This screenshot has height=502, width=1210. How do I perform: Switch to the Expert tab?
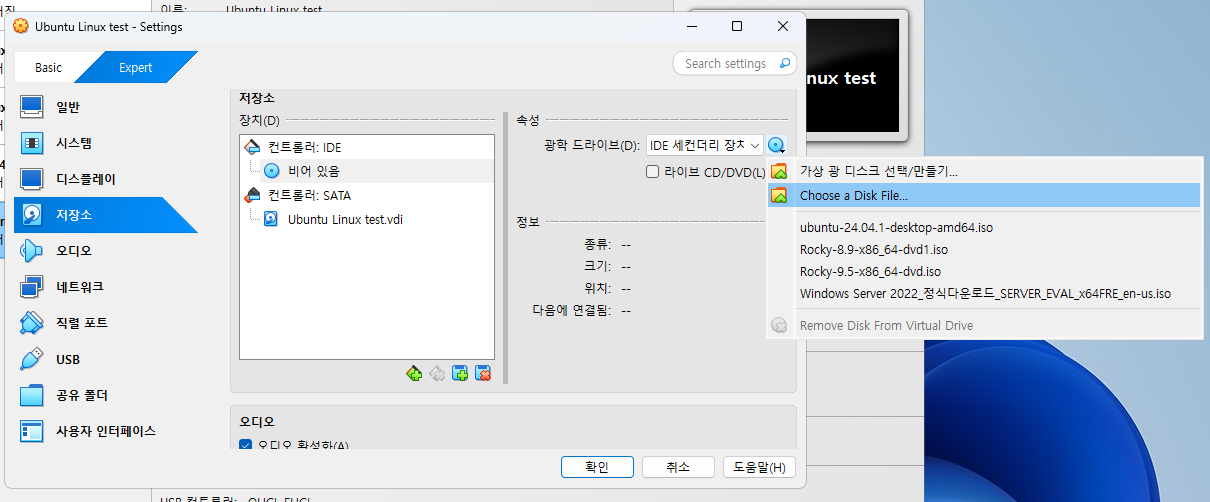pos(136,68)
